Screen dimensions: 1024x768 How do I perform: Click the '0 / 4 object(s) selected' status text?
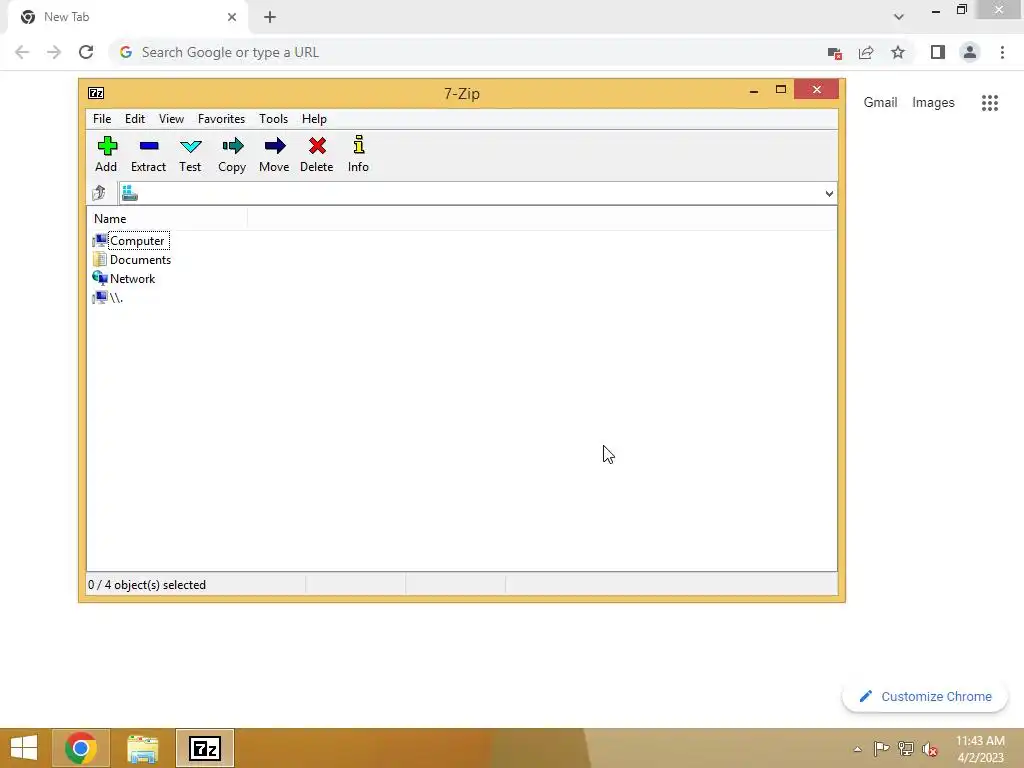pyautogui.click(x=147, y=584)
